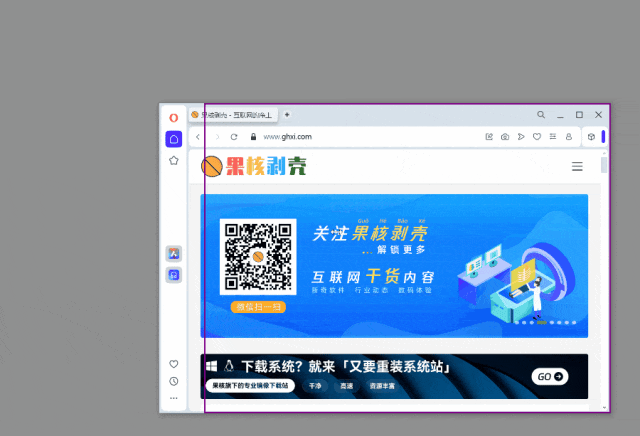Open the Aria star icon in sidebar

coord(173,160)
